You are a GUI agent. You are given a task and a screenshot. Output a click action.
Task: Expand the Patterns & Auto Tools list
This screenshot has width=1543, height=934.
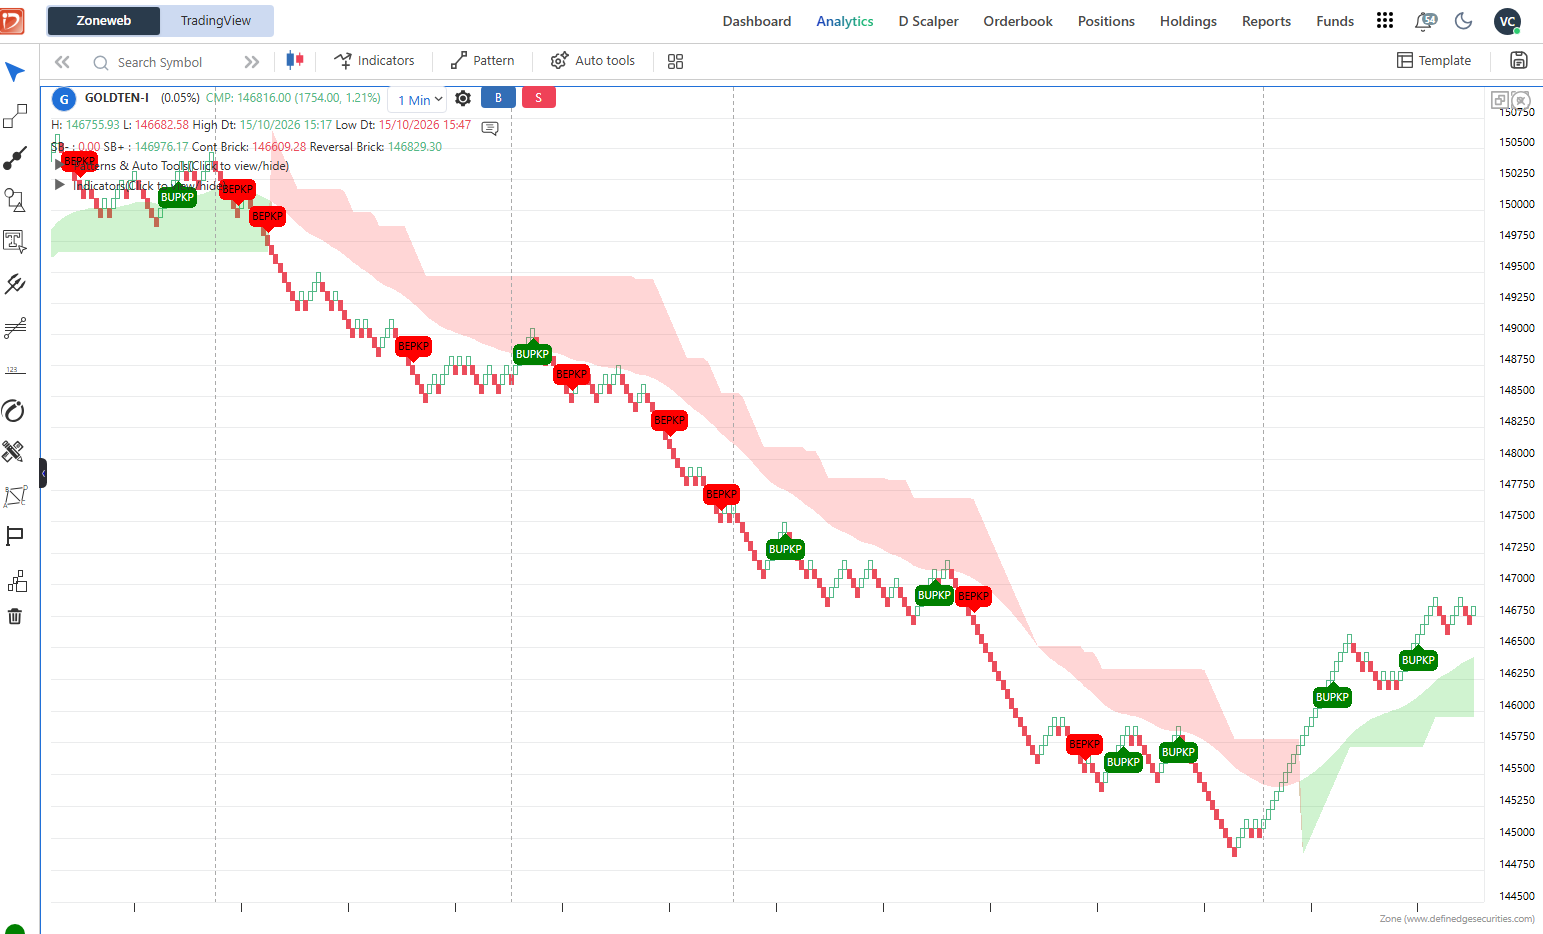click(x=59, y=166)
